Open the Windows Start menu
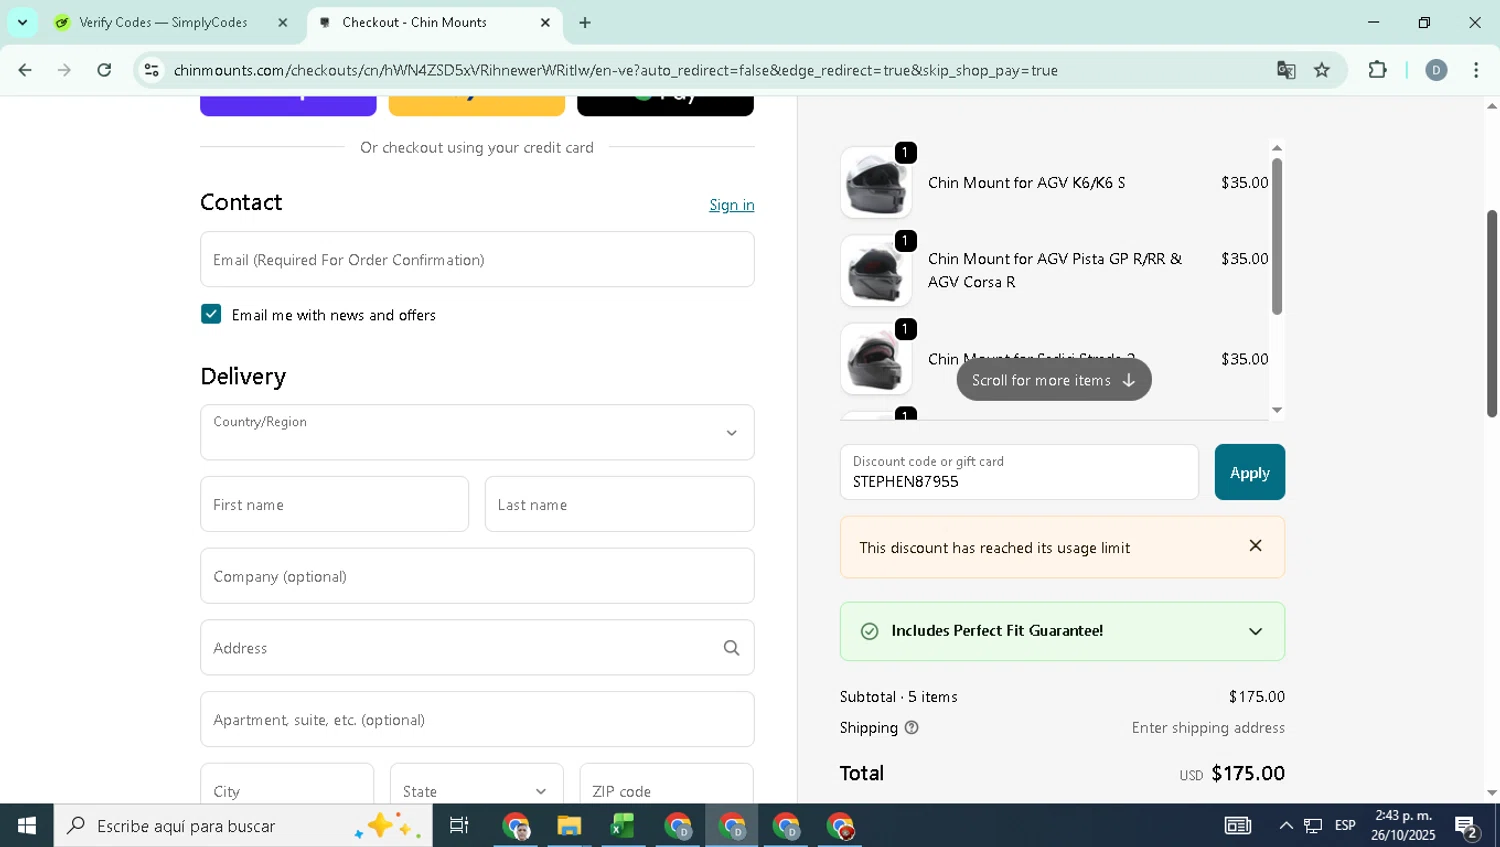1500x847 pixels. (27, 826)
